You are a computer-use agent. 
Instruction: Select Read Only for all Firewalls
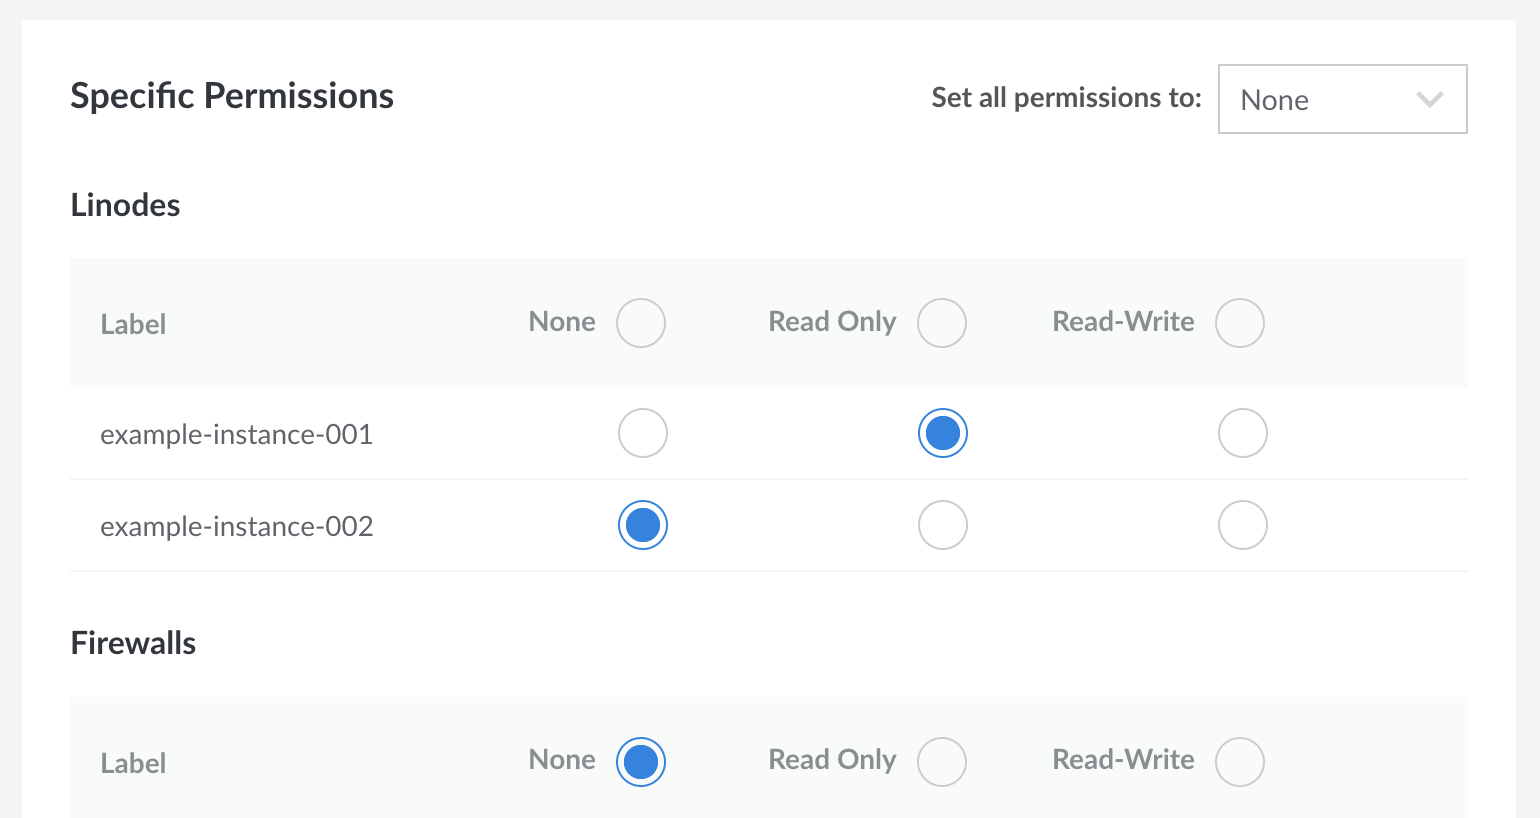point(941,761)
